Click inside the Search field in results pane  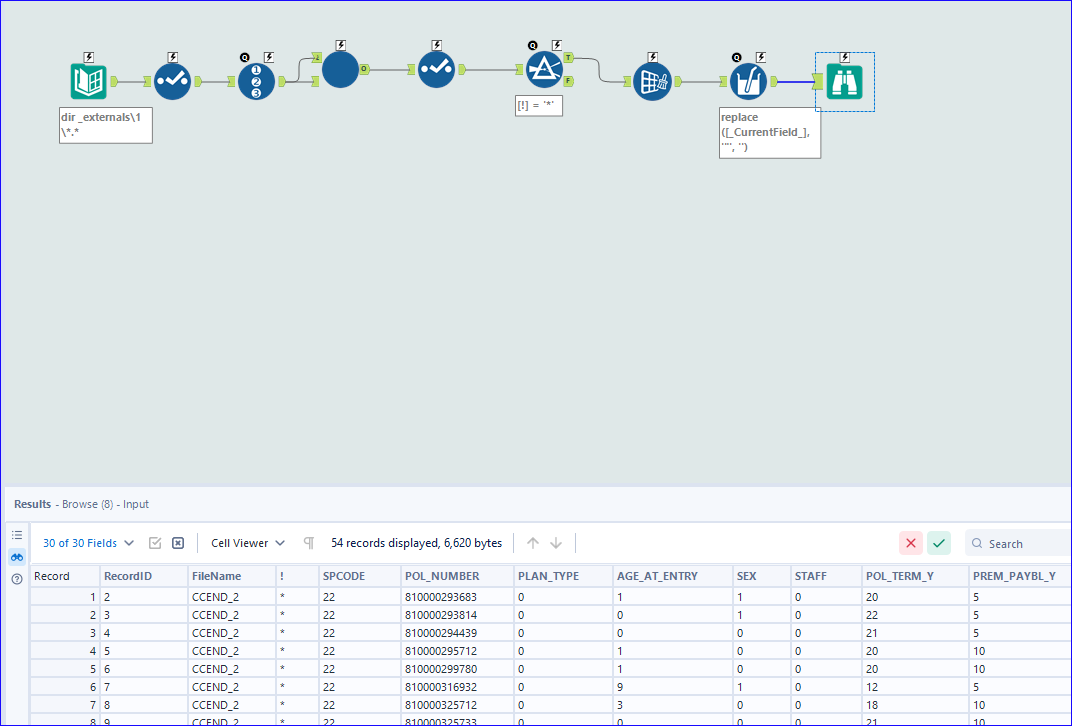[x=1015, y=543]
